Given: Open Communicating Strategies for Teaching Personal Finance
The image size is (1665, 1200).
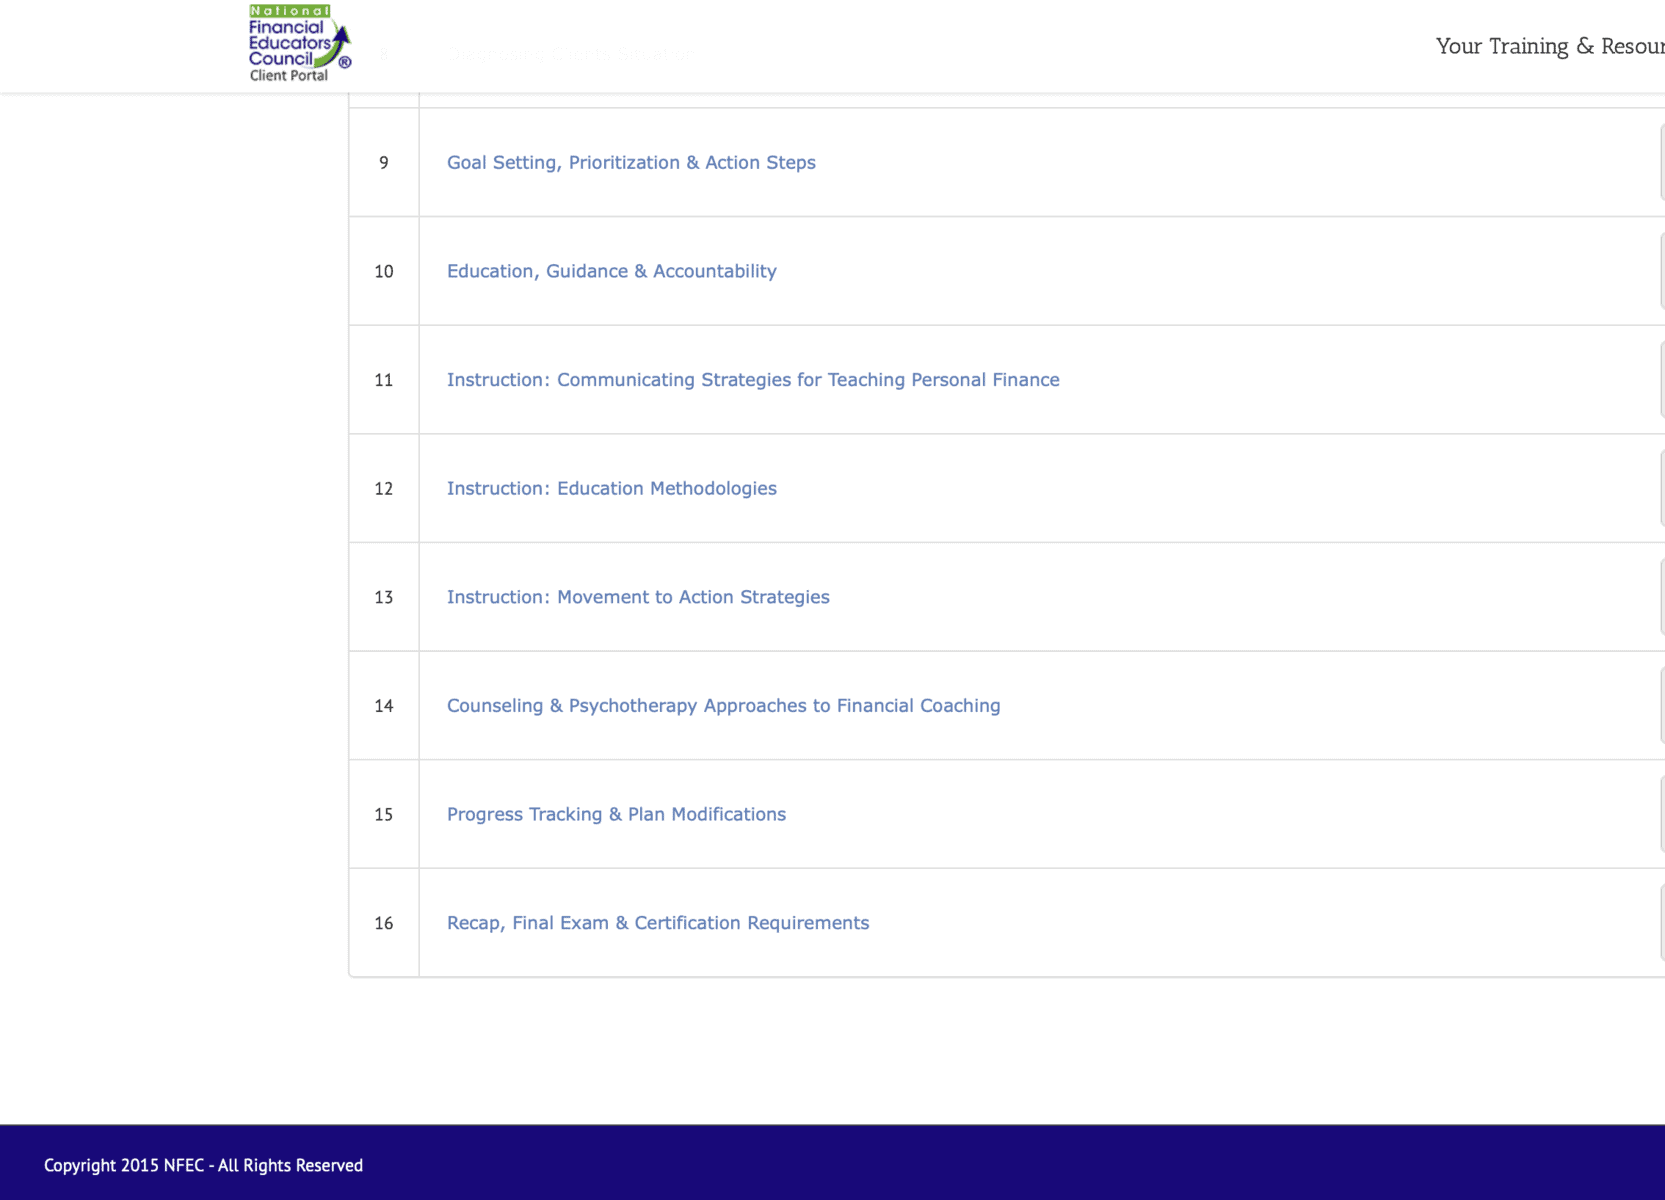Looking at the screenshot, I should point(752,380).
